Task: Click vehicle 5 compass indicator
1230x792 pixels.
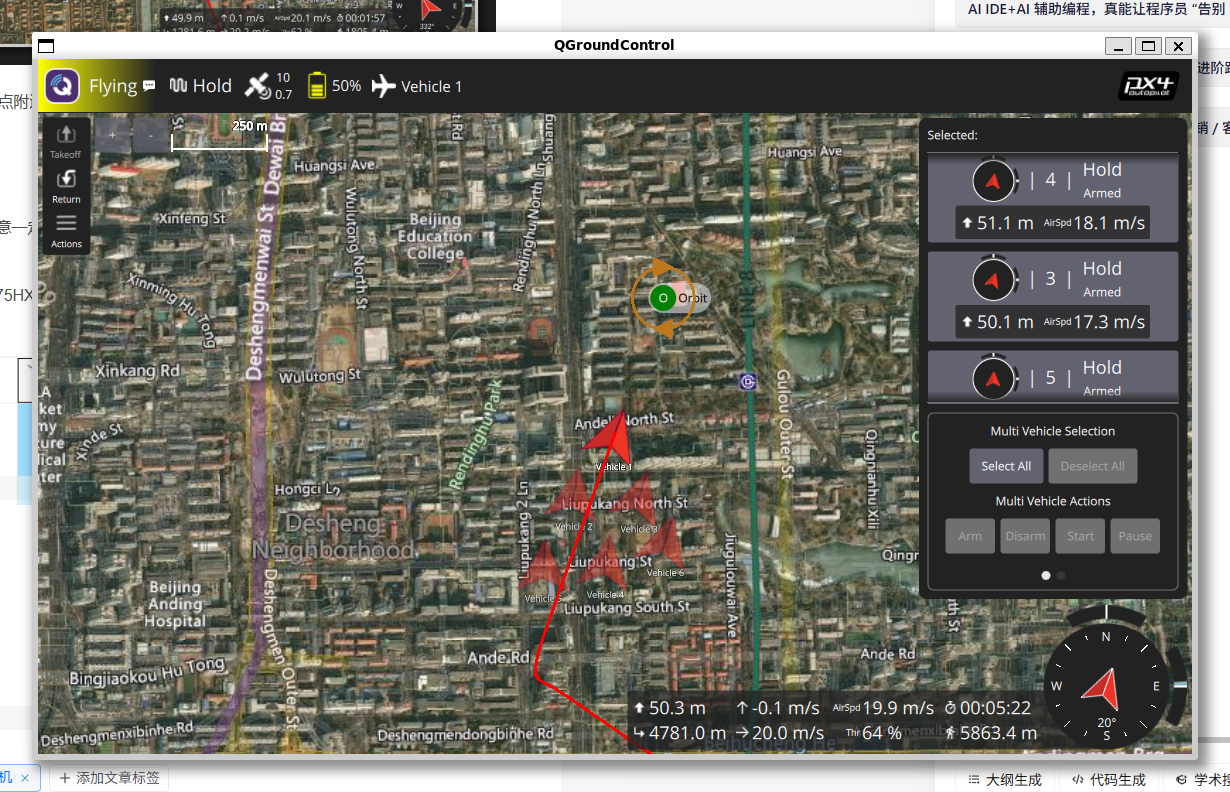Action: [993, 378]
